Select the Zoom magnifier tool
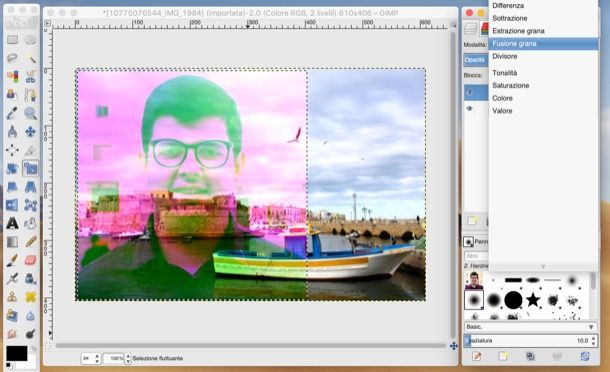The image size is (610, 372). [30, 113]
